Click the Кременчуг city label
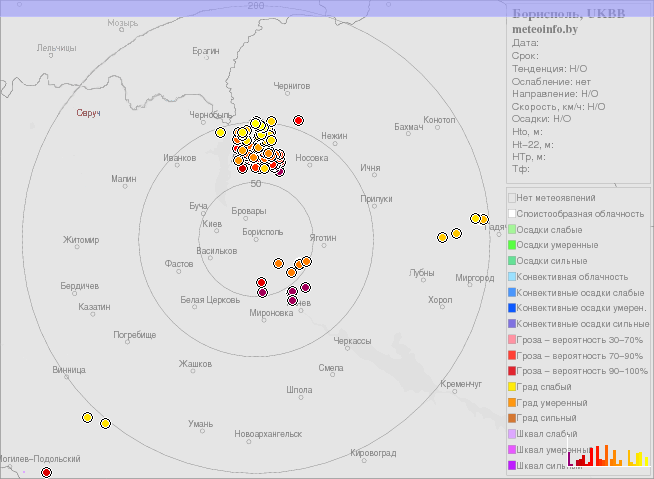654x479 pixels. (x=461, y=384)
